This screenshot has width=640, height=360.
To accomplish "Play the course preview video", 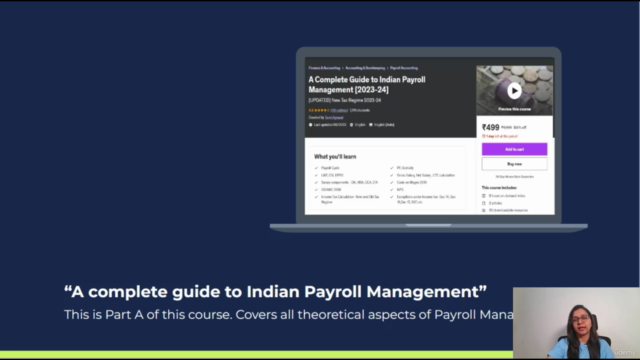I will (x=514, y=91).
